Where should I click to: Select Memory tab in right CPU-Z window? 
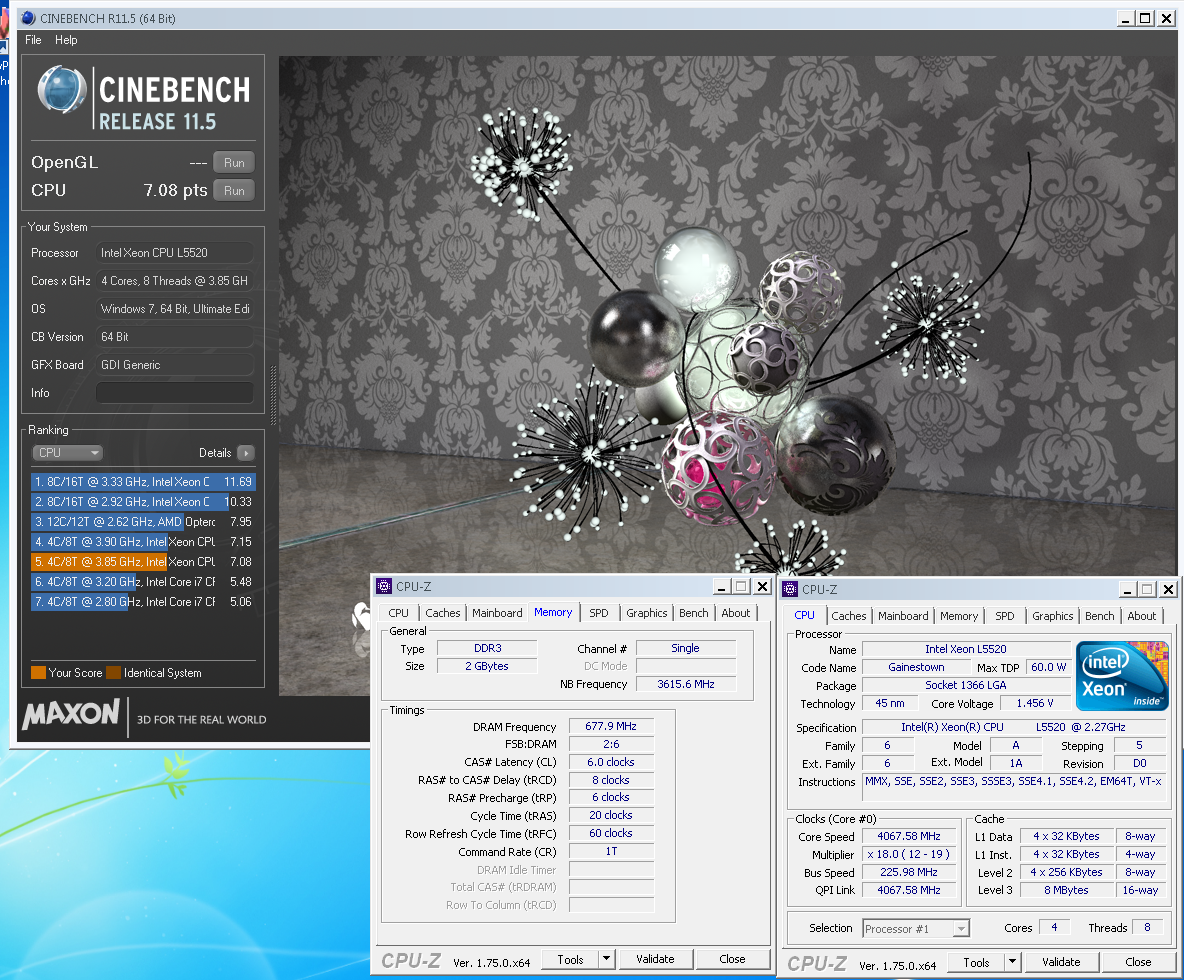[x=959, y=616]
